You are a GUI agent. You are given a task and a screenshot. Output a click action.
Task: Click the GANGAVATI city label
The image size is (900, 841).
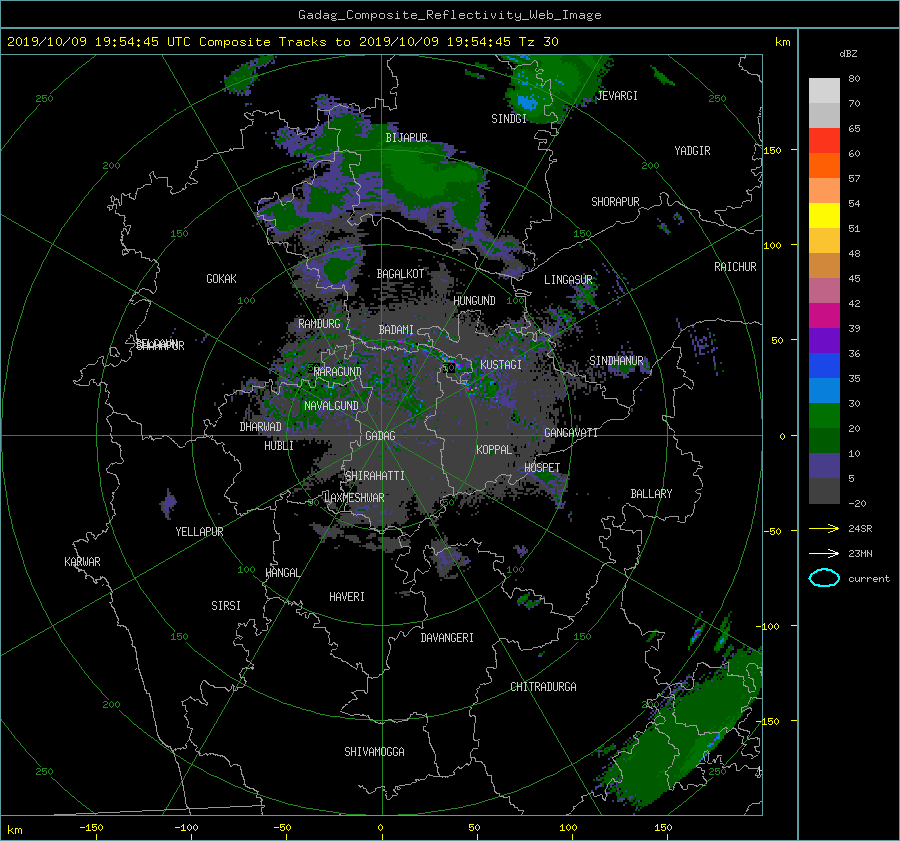point(571,432)
